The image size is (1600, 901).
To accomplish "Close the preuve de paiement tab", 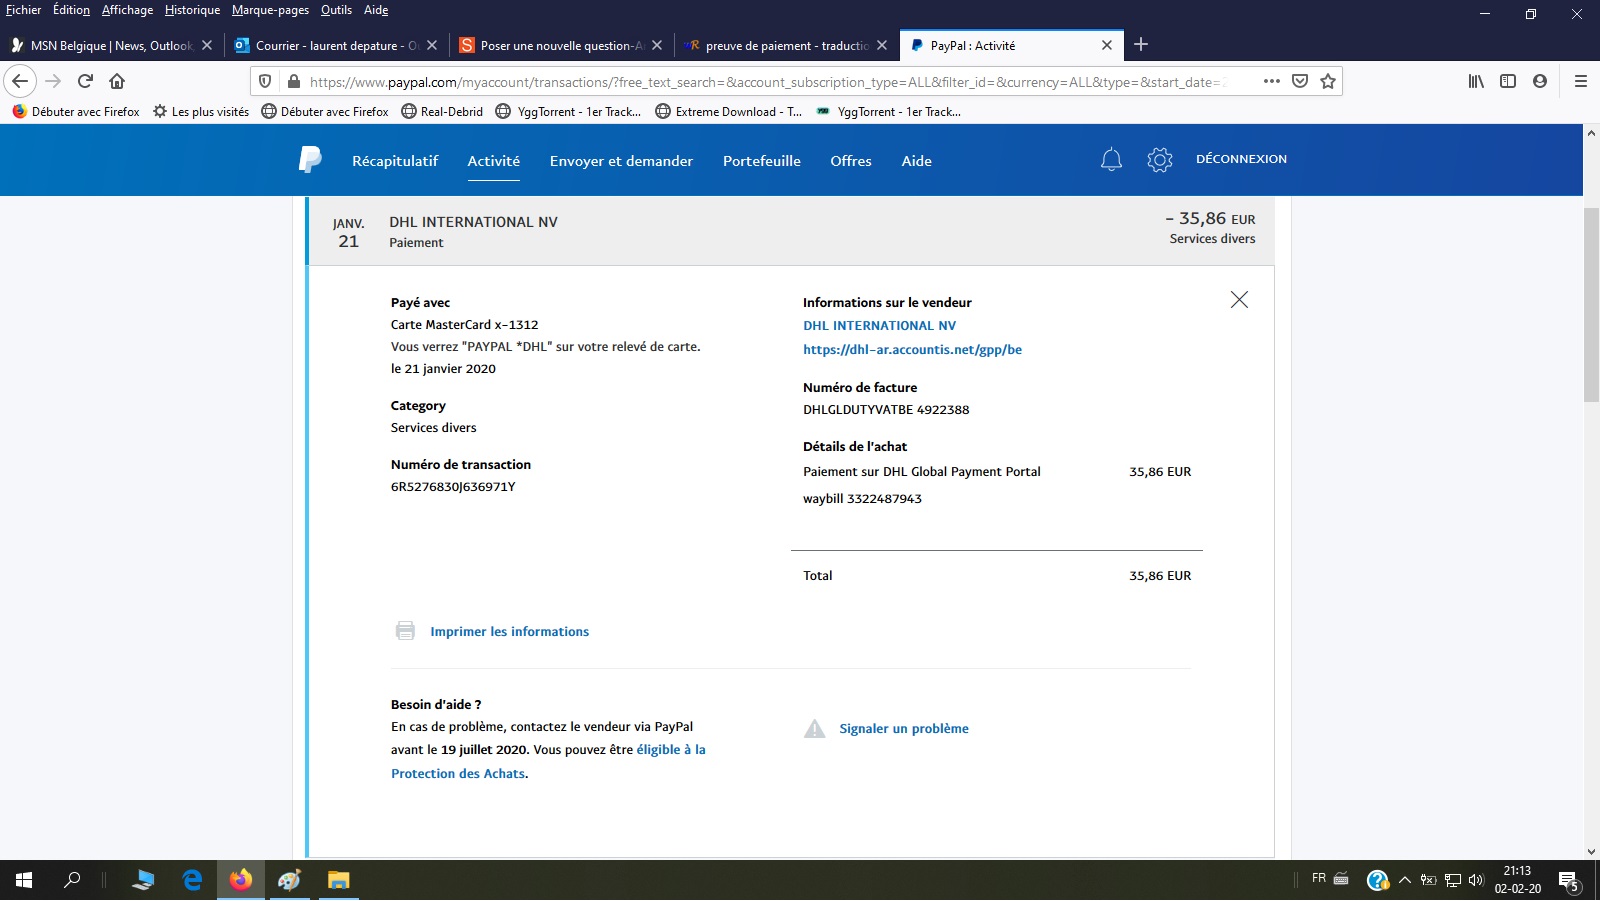I will pyautogui.click(x=882, y=45).
